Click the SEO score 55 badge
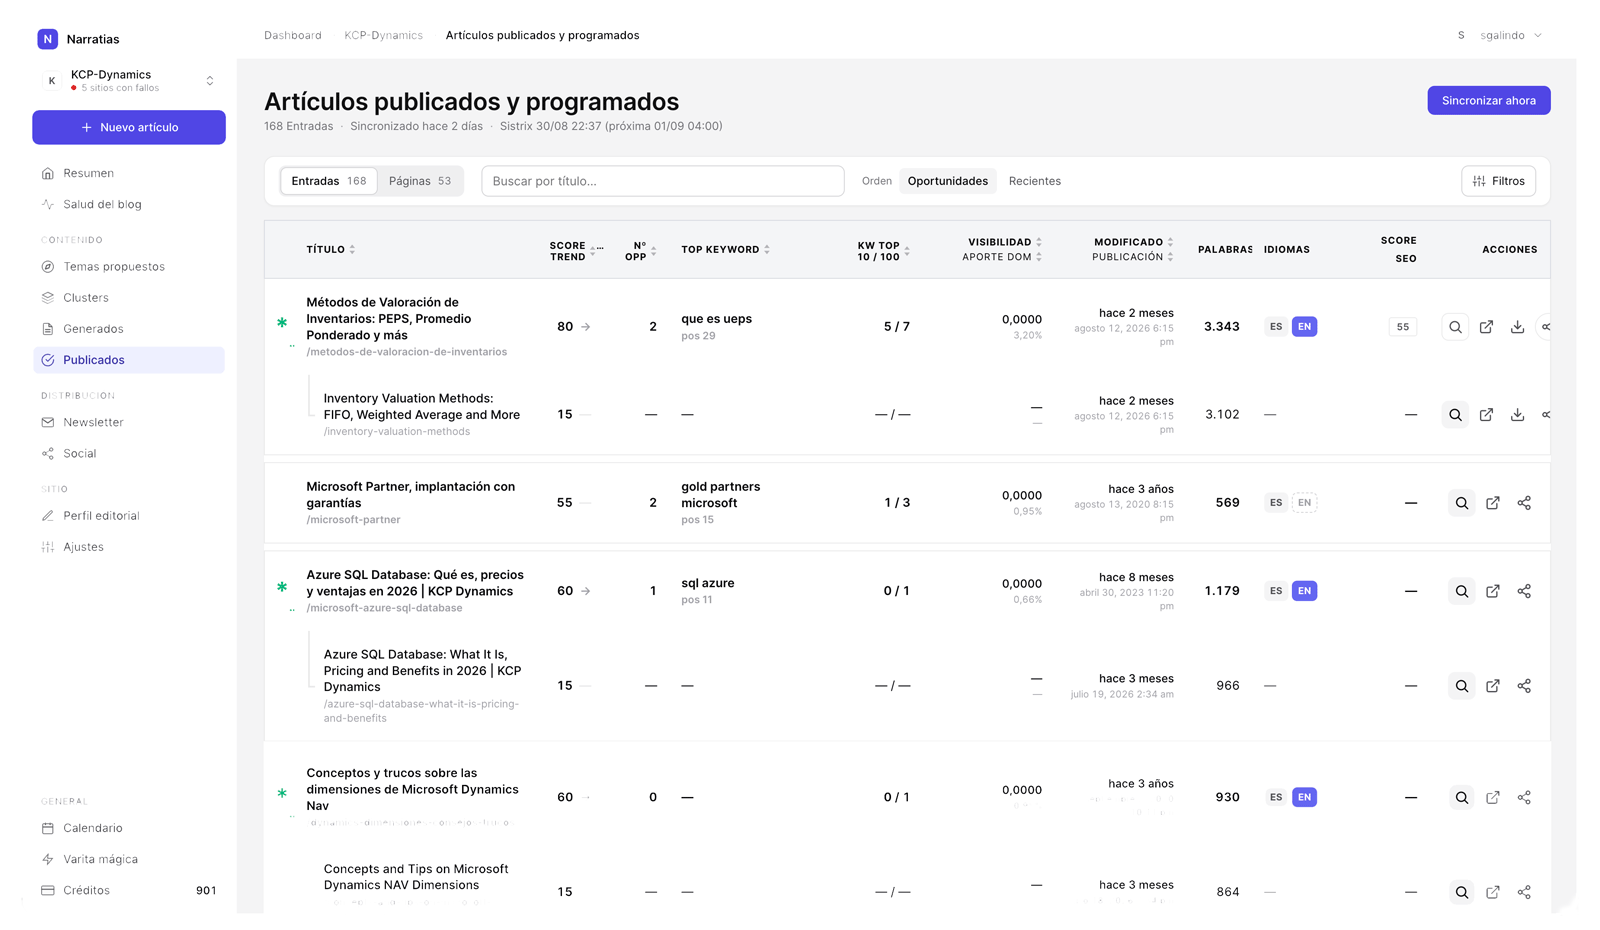The image size is (1600, 930). [x=1403, y=327]
